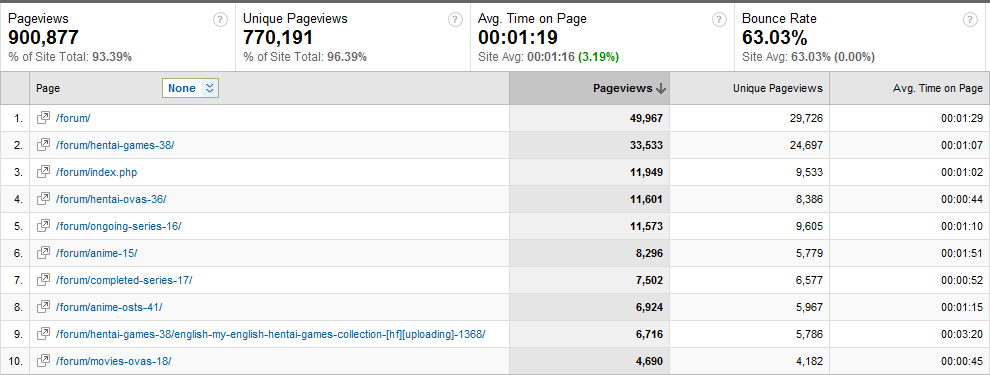
Task: Click external link icon for /forum/ongoing-series-16/
Action: [43, 225]
